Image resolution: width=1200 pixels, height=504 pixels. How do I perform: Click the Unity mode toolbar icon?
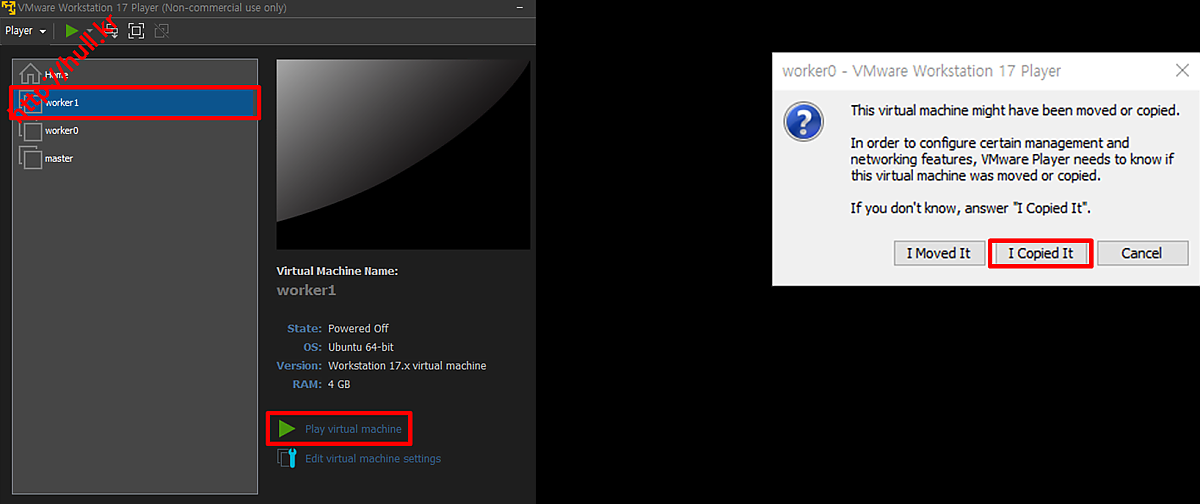point(161,31)
